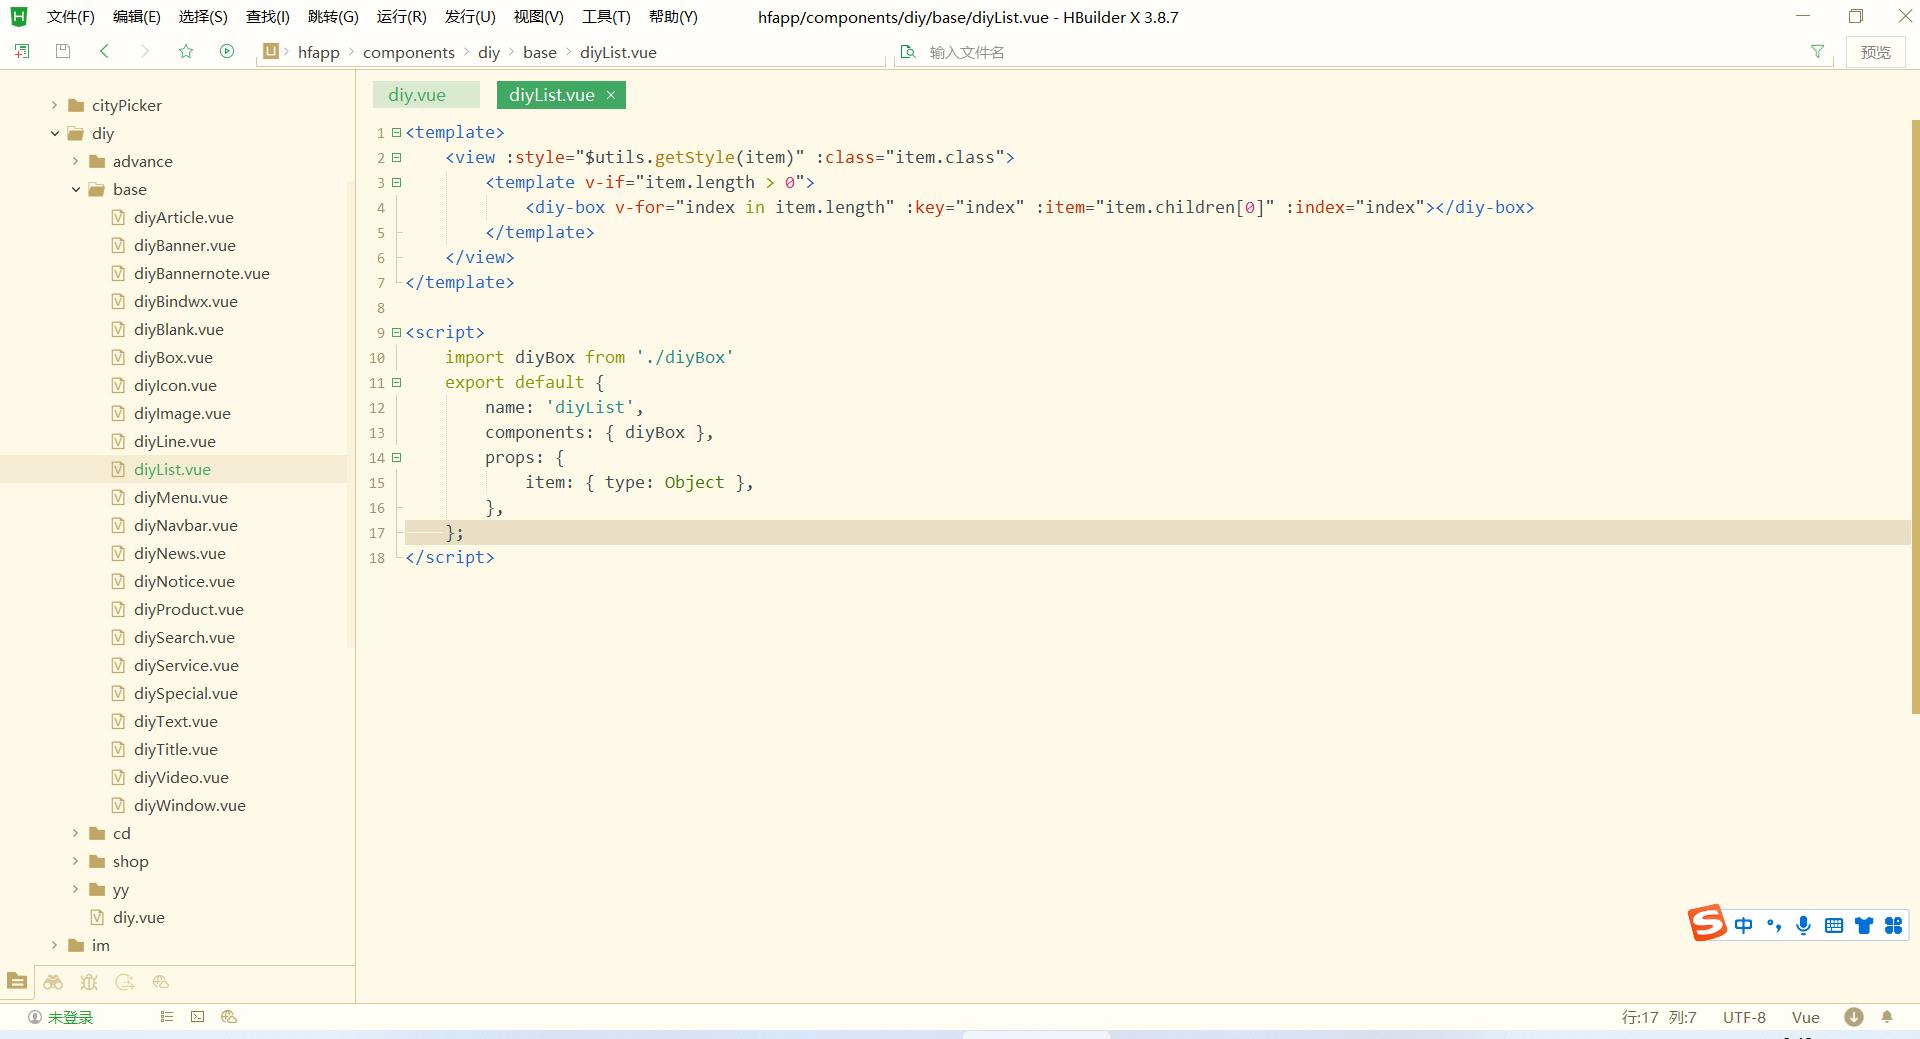
Task: Click the 预览 preview button
Action: (x=1876, y=52)
